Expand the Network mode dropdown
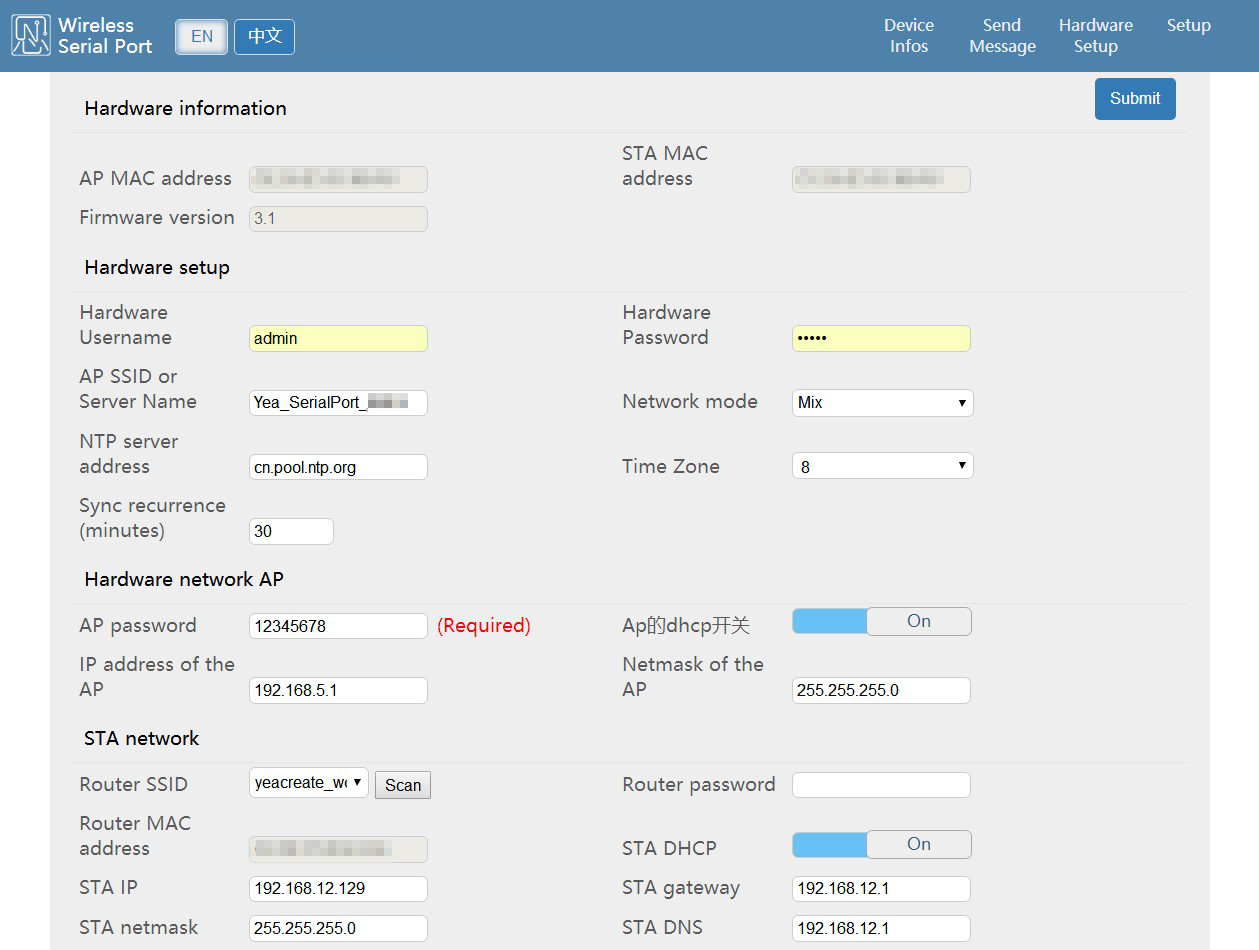The image size is (1259, 950). [882, 403]
